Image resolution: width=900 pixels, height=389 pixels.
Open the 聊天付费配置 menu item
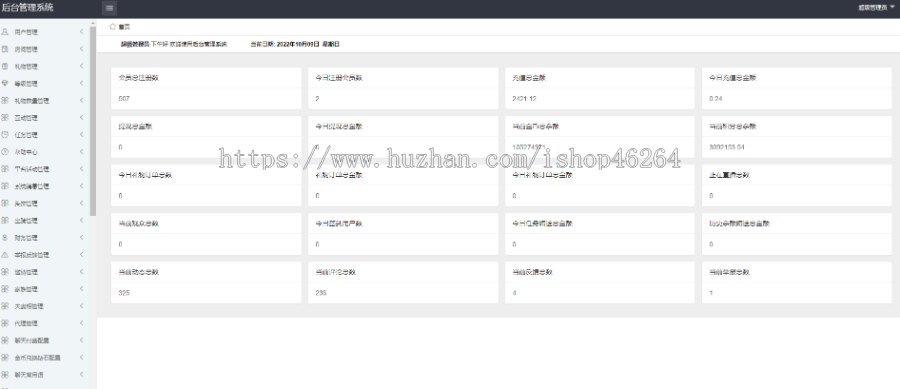[44, 340]
